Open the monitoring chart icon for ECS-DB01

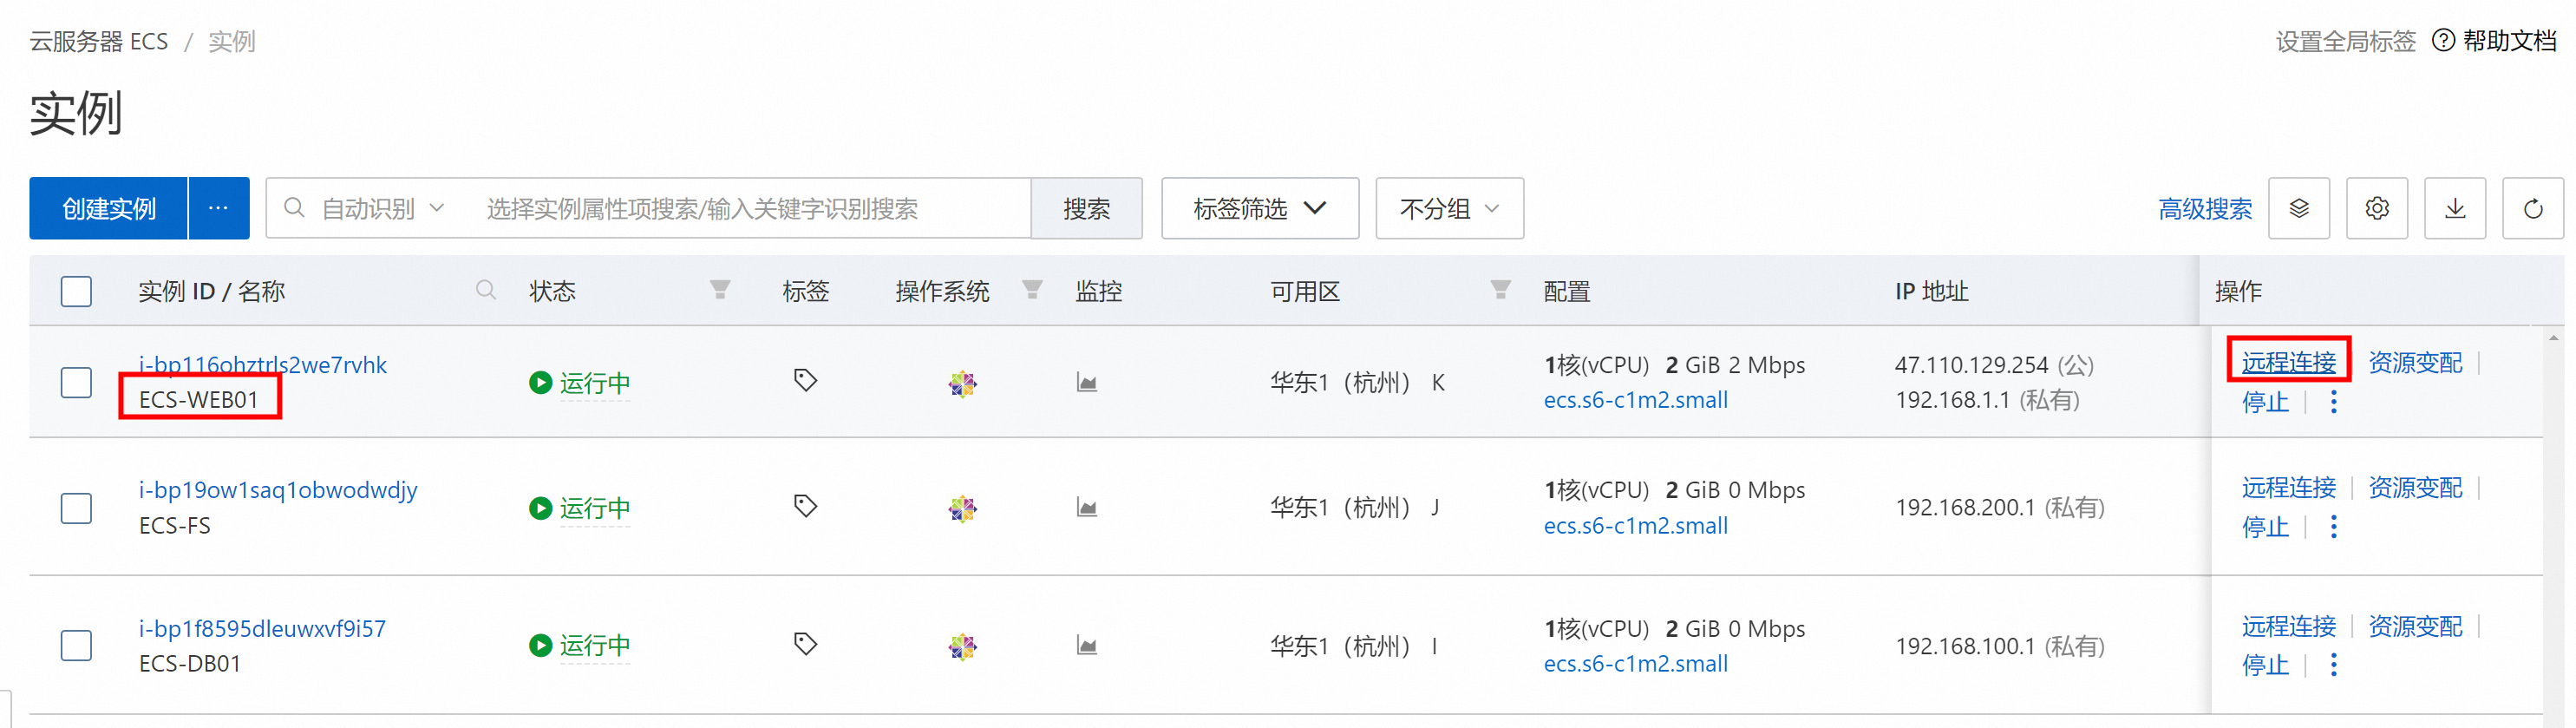pos(1087,646)
